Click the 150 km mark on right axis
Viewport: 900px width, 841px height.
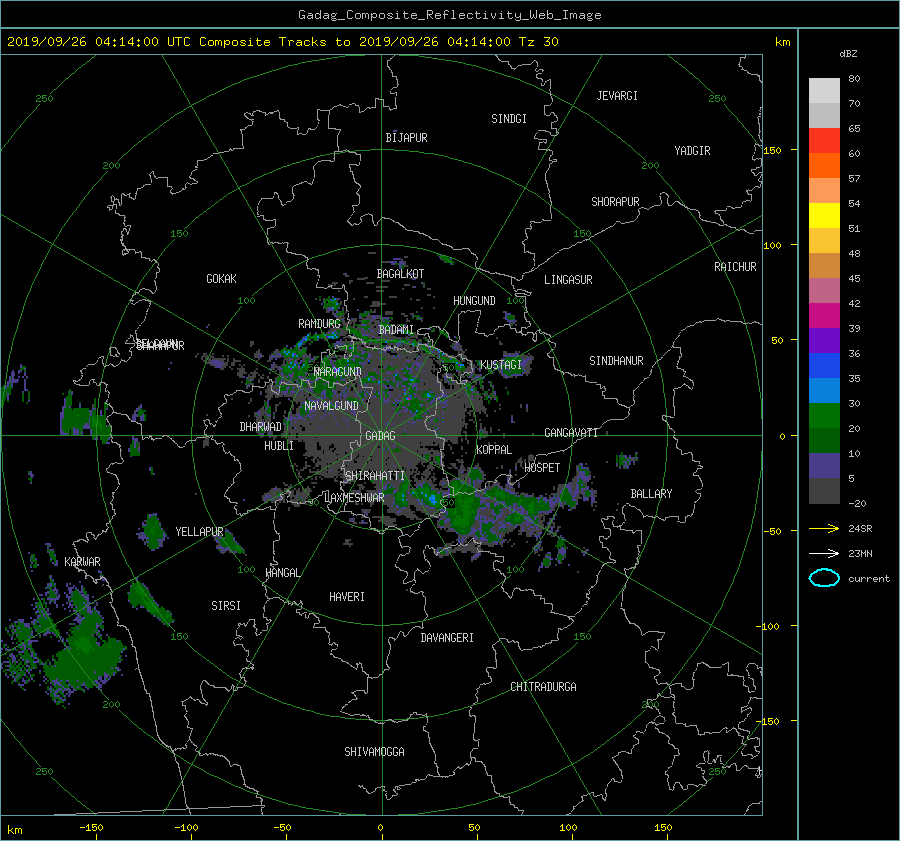pos(772,150)
